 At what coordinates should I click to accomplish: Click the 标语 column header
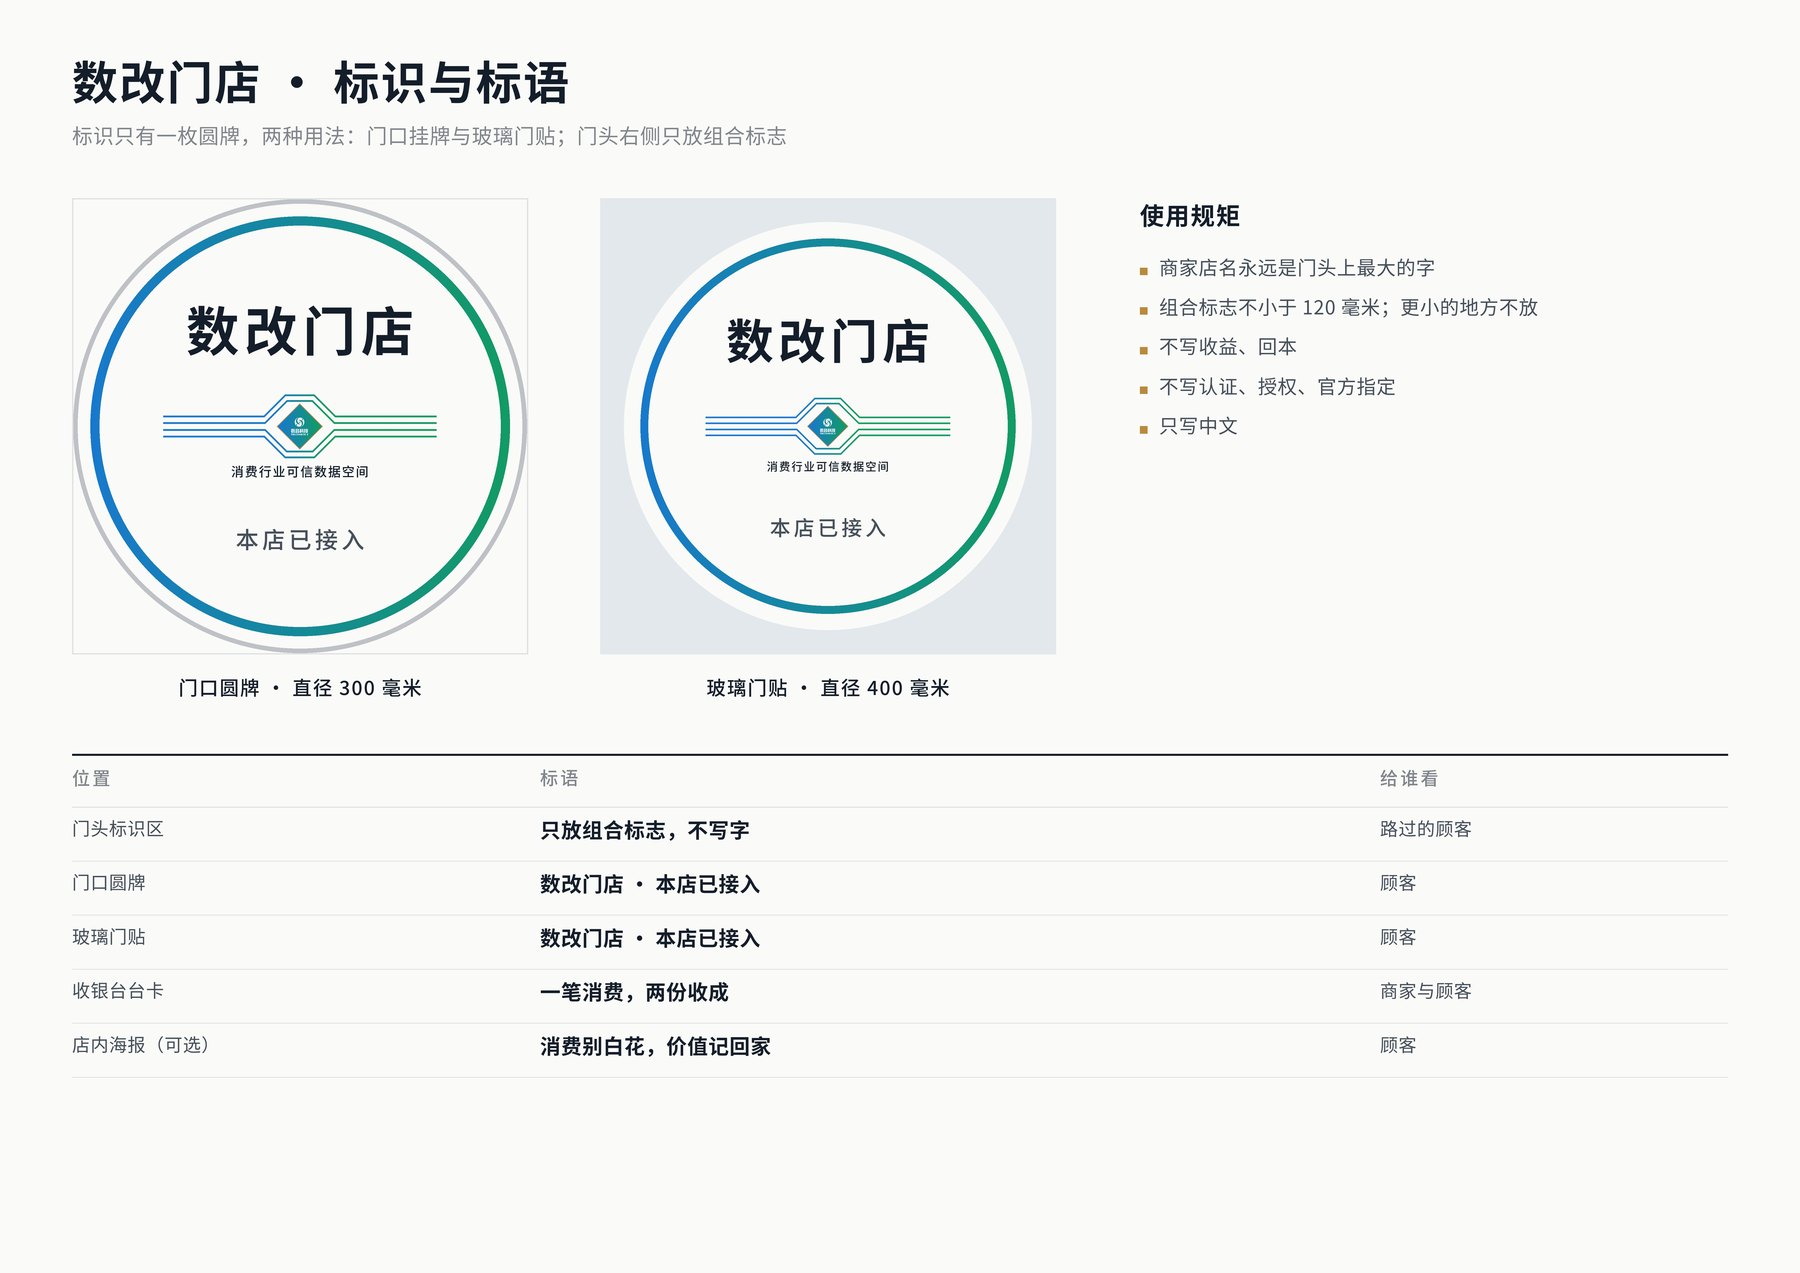point(559,778)
